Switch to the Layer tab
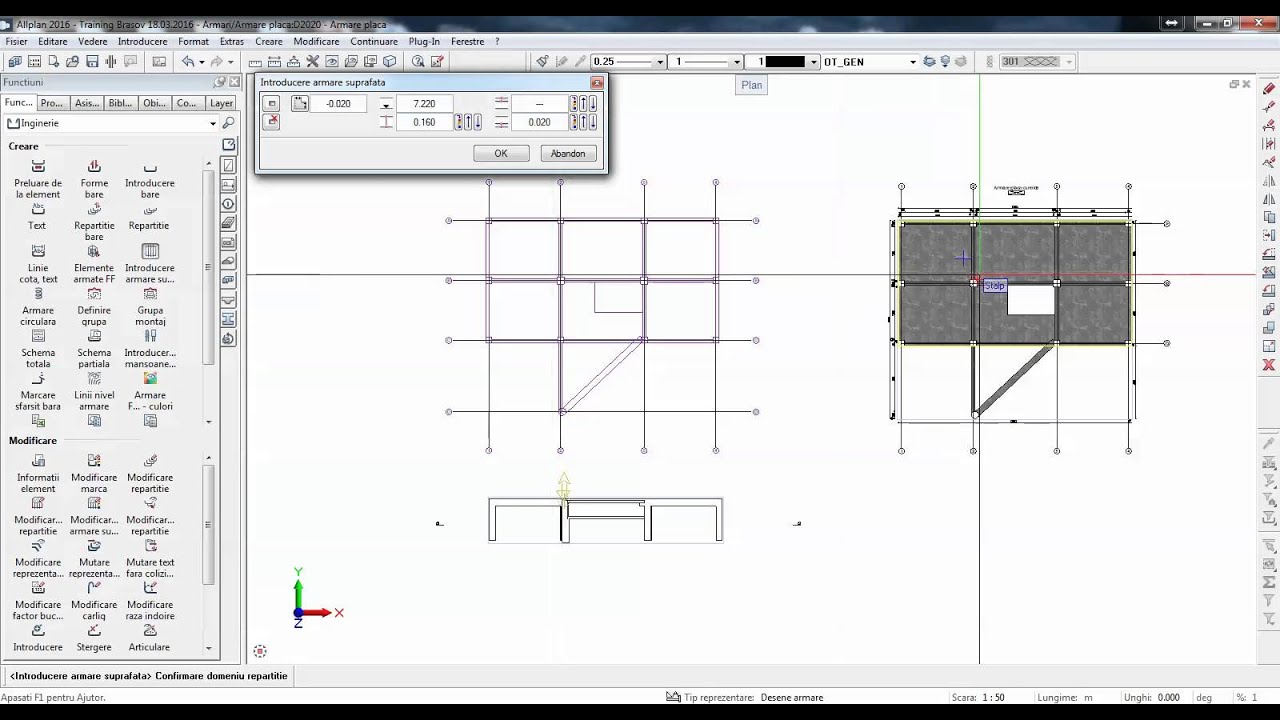This screenshot has height=720, width=1280. pos(221,103)
